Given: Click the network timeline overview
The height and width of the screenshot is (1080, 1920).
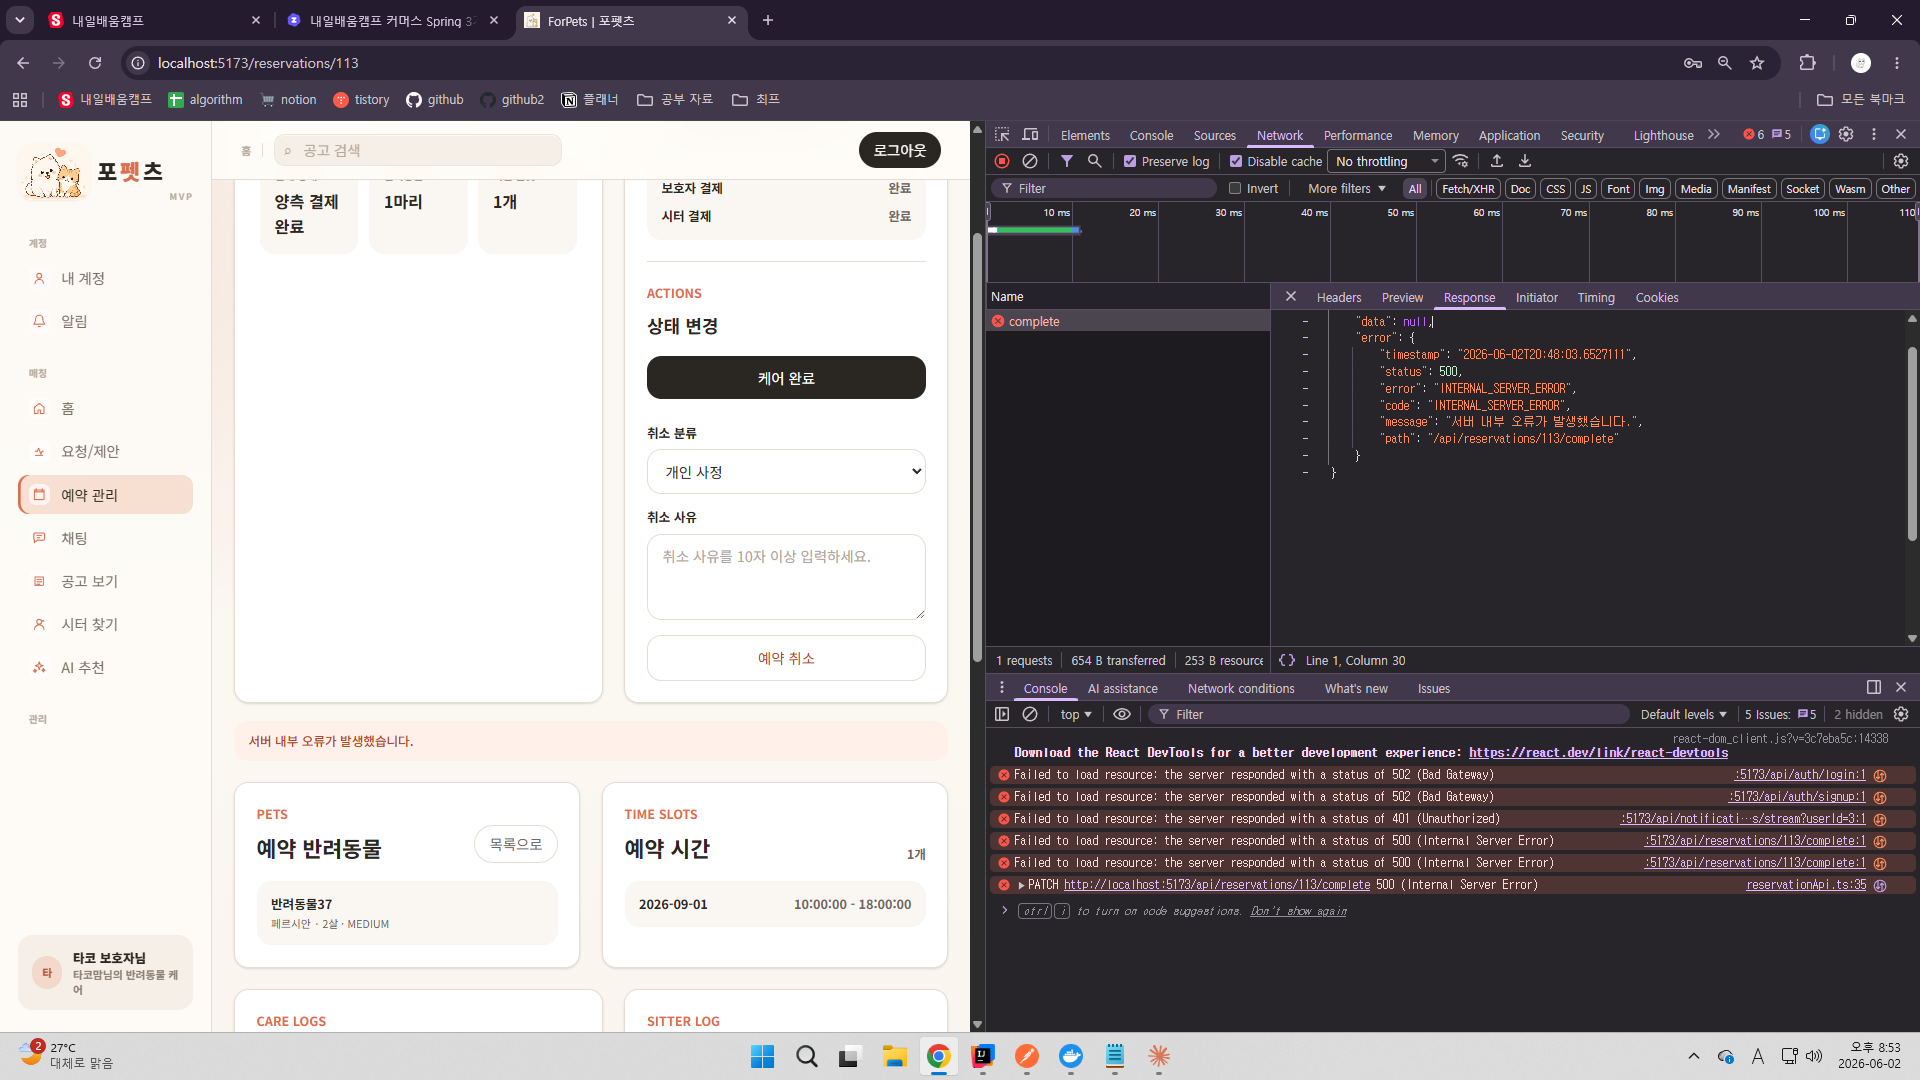Looking at the screenshot, I should click(1452, 243).
